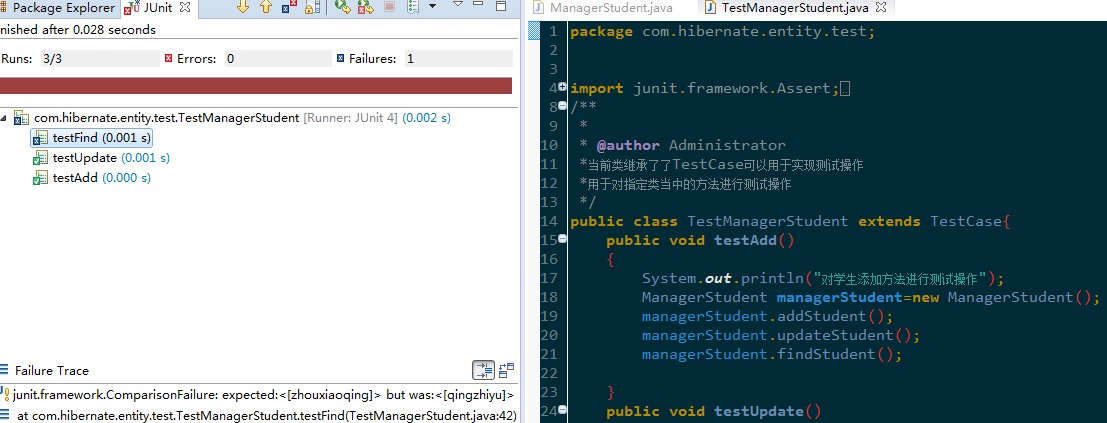Toggle Show Failures Only filter
The width and height of the screenshot is (1107, 423).
pos(289,8)
